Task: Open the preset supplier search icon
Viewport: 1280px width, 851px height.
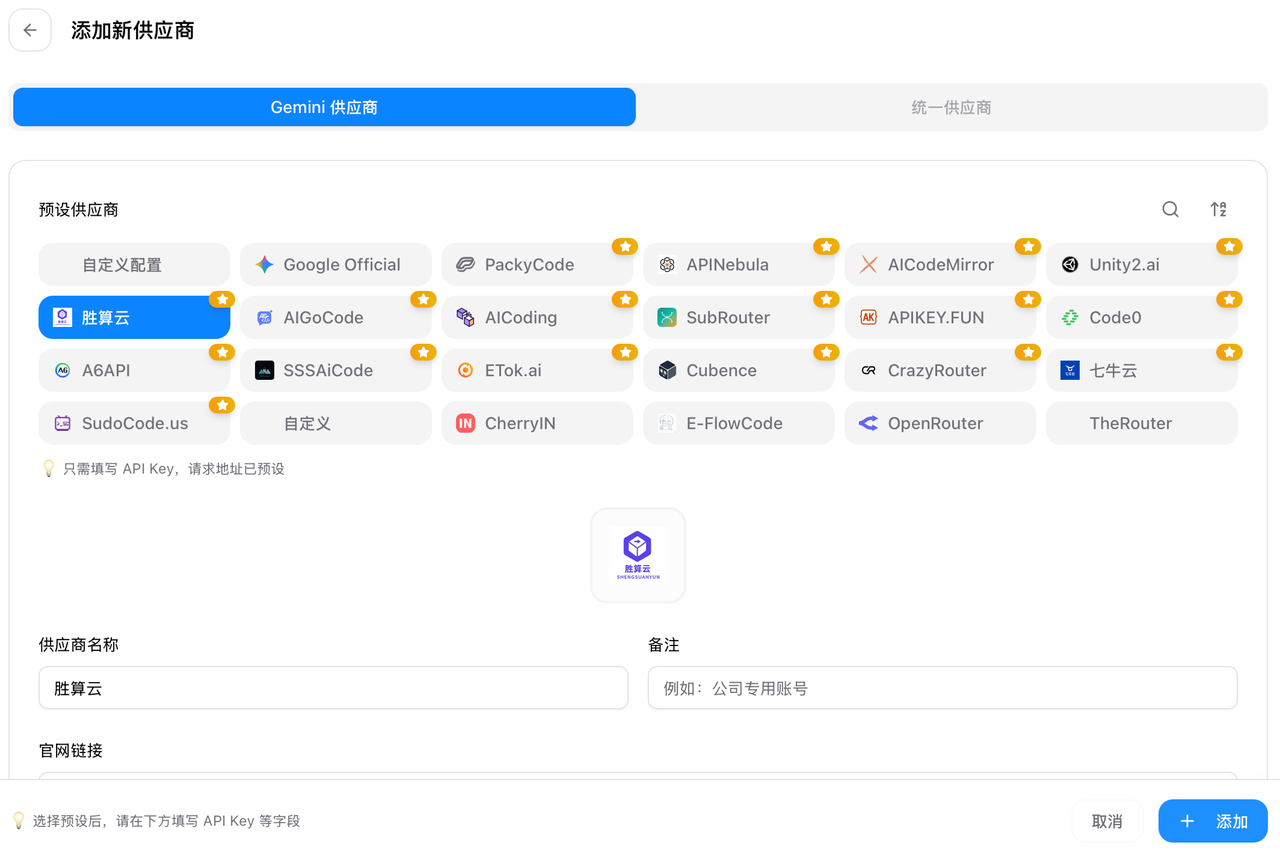Action: click(x=1170, y=209)
